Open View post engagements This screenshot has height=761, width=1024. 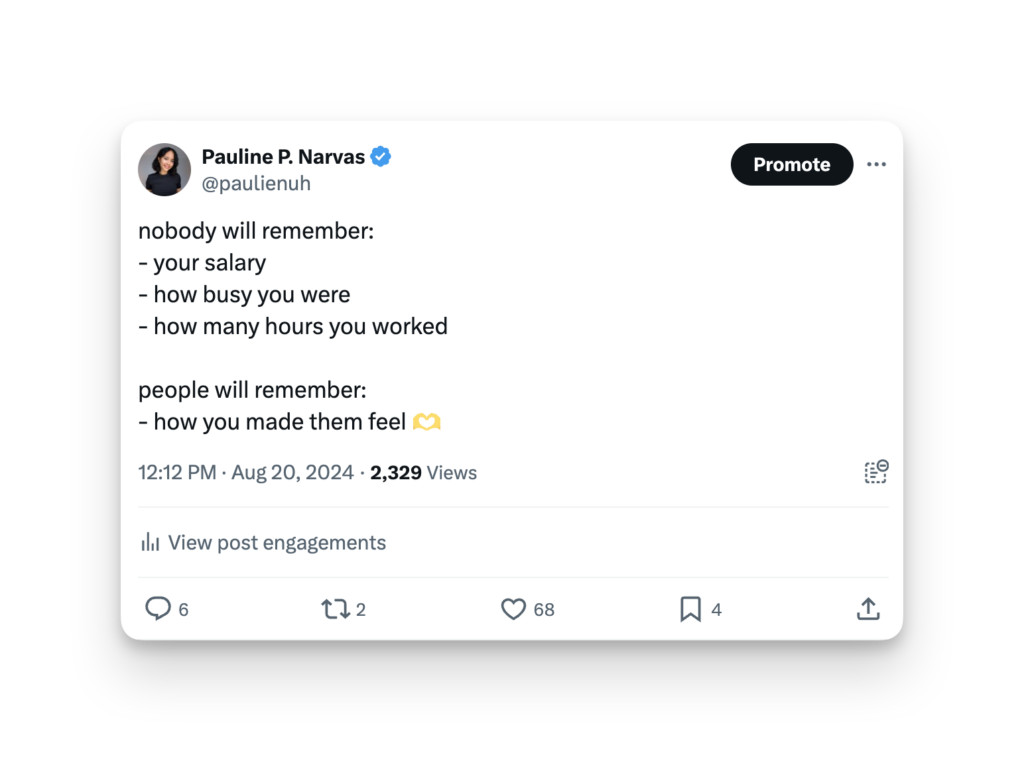276,543
